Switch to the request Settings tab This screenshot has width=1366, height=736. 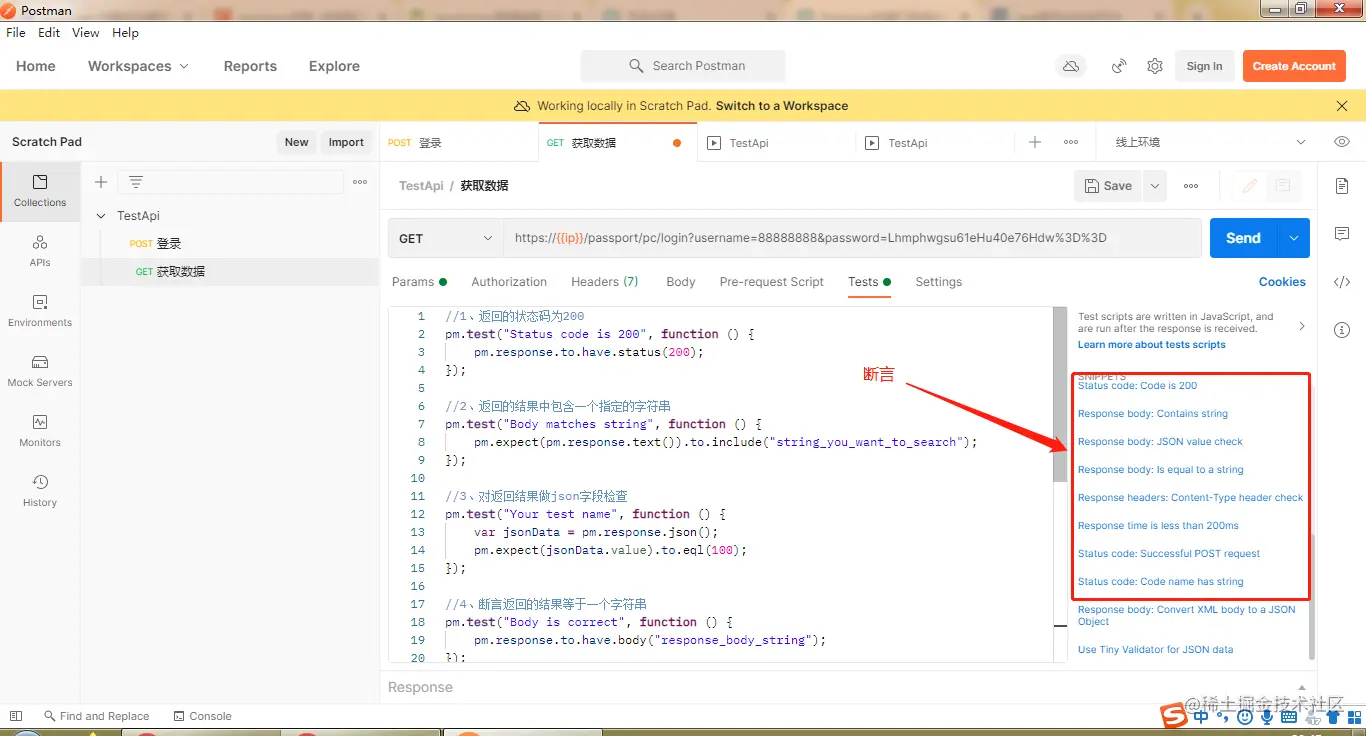point(938,282)
